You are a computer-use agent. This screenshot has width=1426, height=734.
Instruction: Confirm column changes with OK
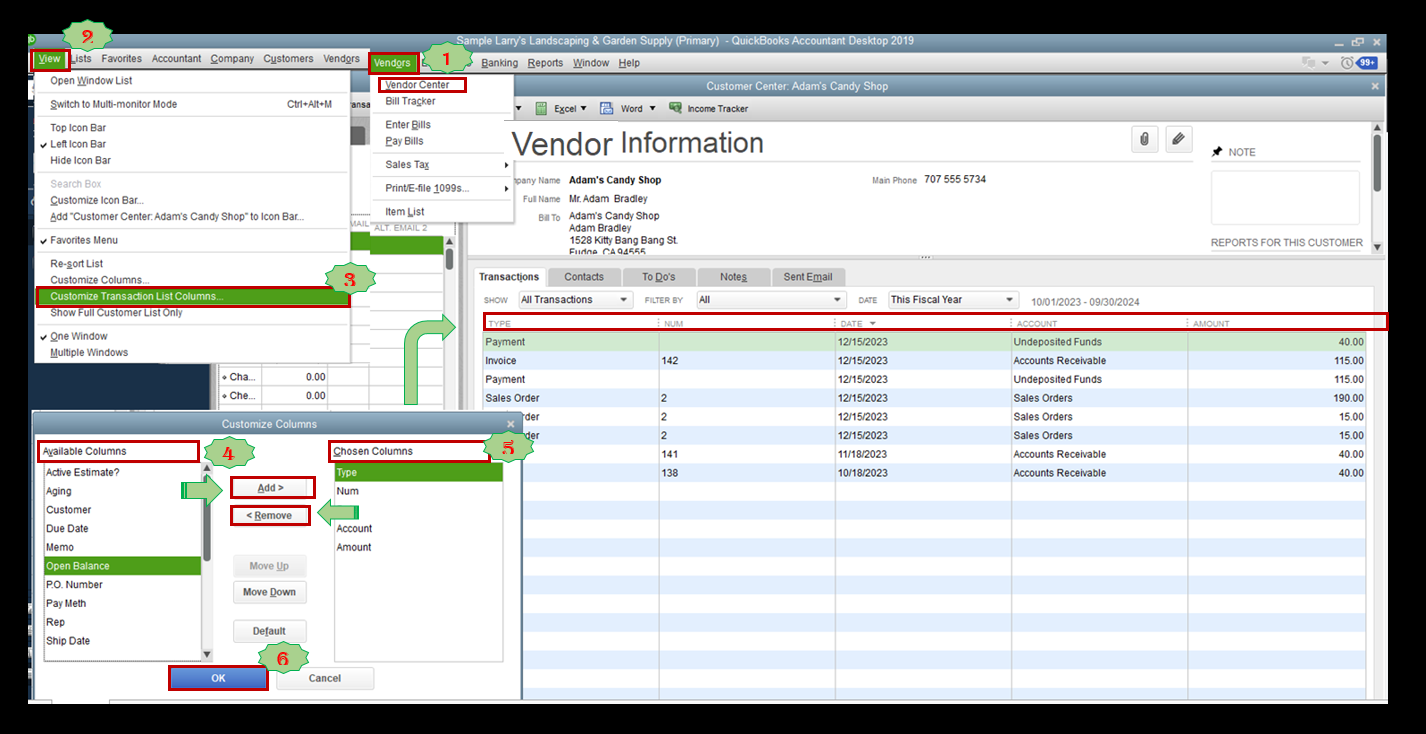point(217,677)
